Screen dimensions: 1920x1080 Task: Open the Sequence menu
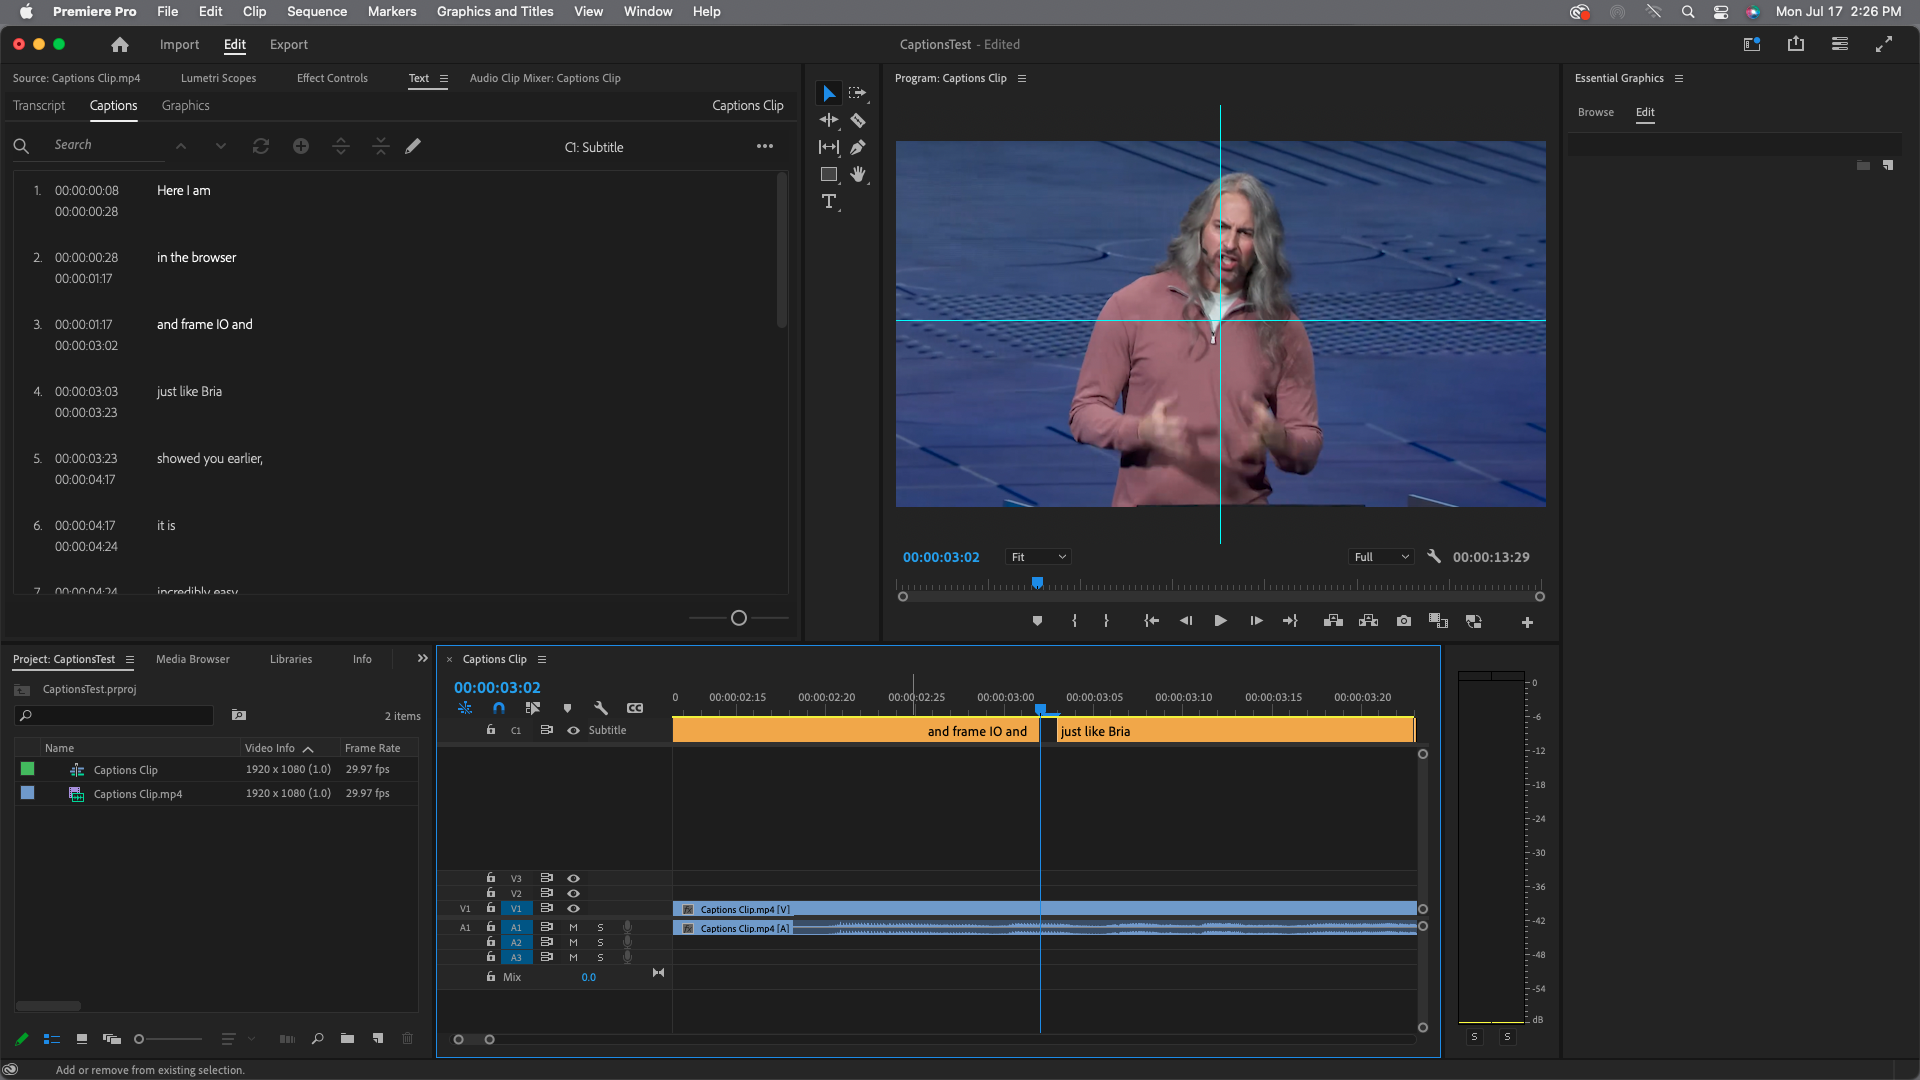click(316, 11)
